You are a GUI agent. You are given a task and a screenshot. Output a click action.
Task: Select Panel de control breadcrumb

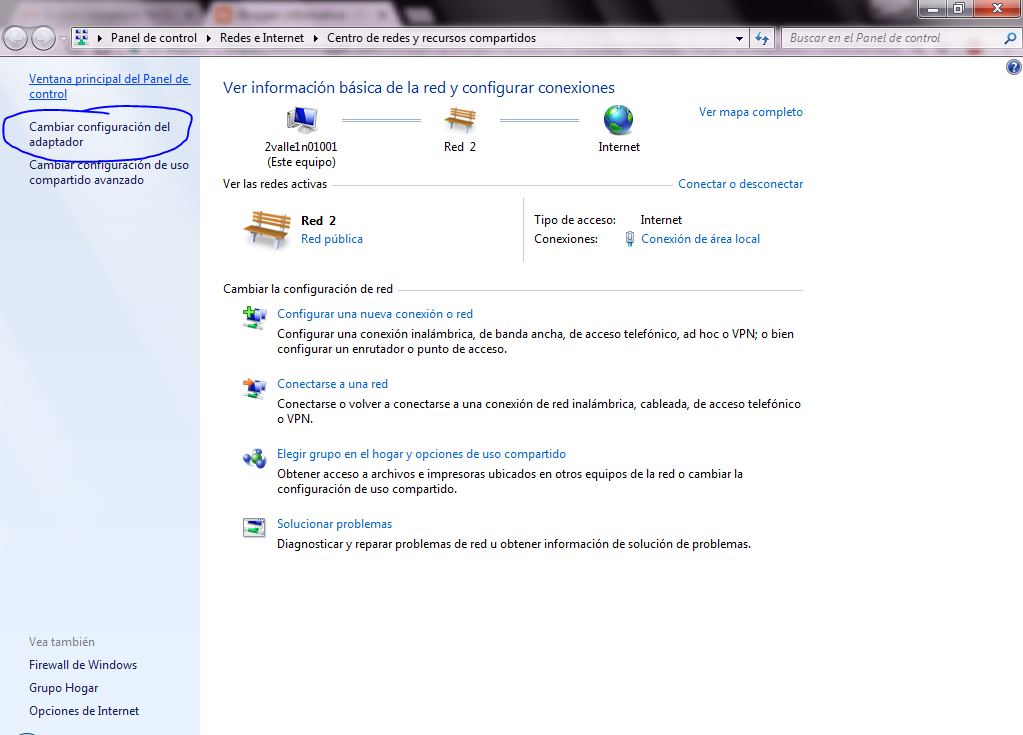click(153, 38)
